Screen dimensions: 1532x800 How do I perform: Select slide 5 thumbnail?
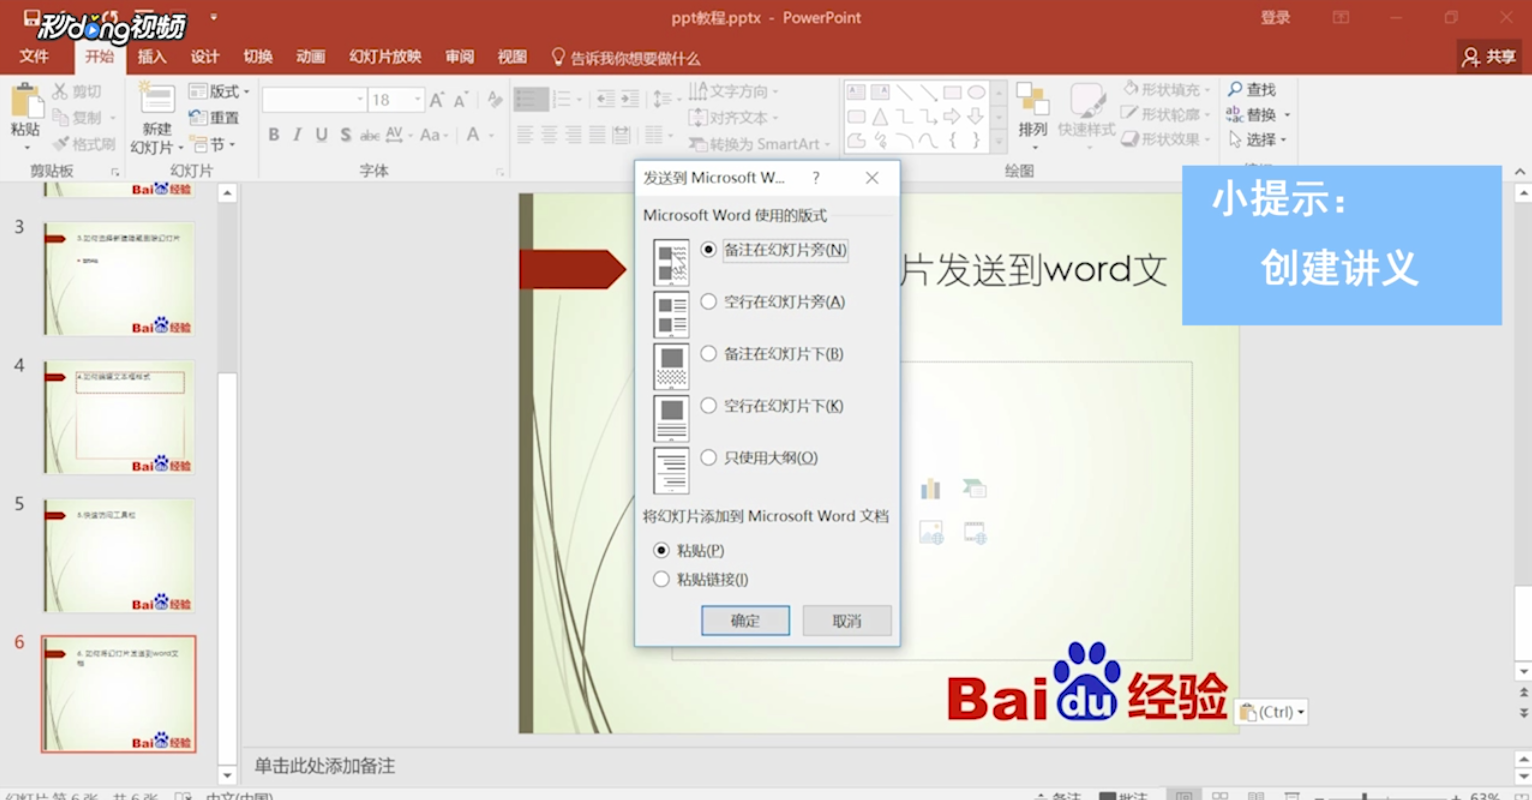119,556
